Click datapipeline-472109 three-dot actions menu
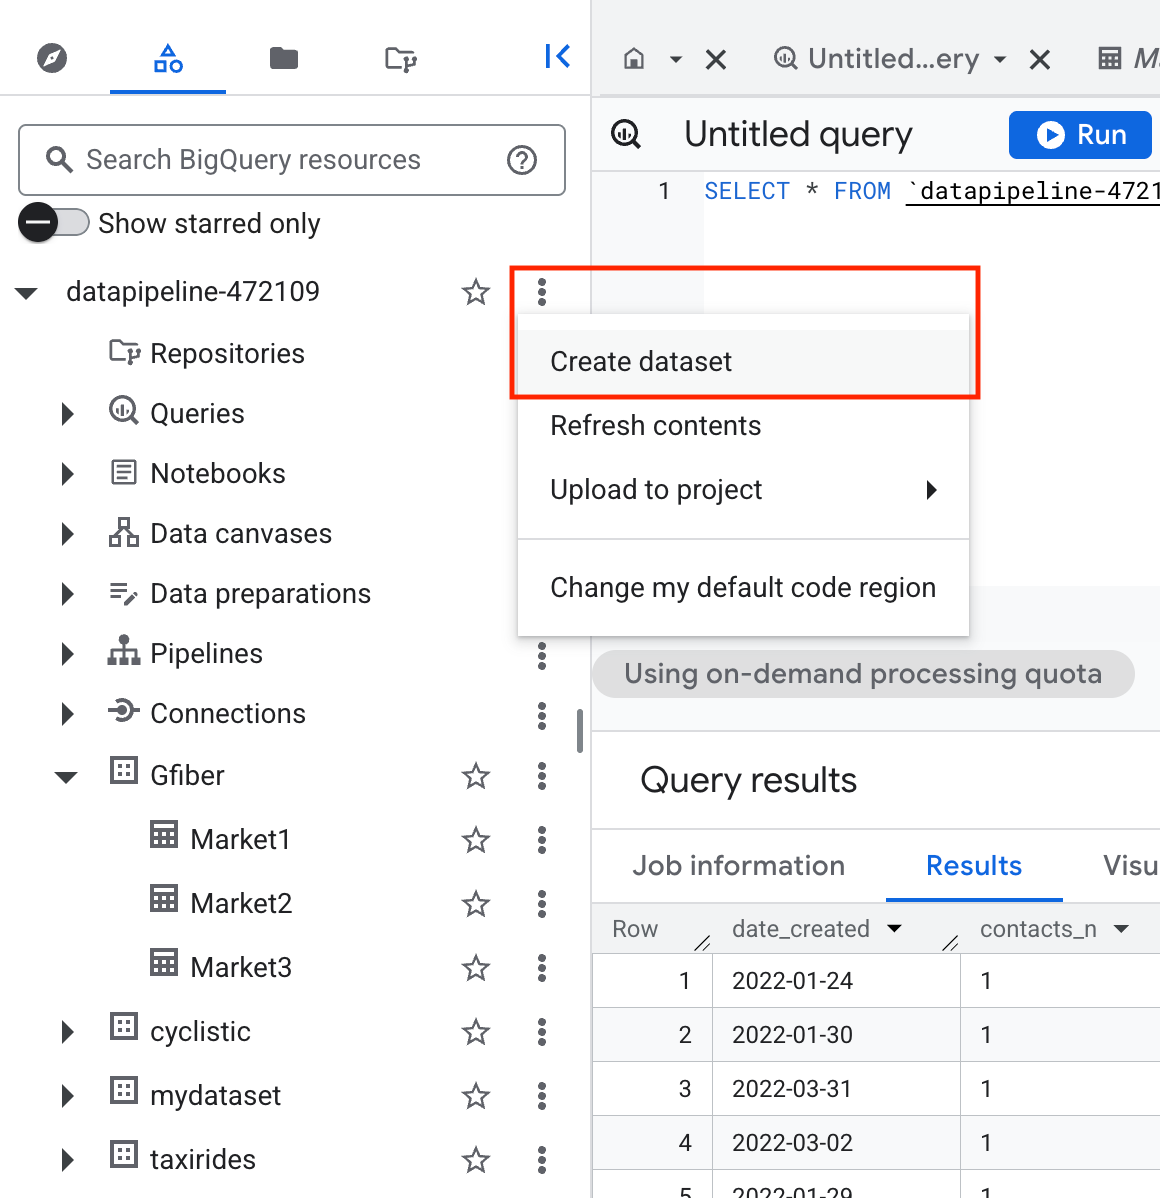1160x1198 pixels. 542,292
